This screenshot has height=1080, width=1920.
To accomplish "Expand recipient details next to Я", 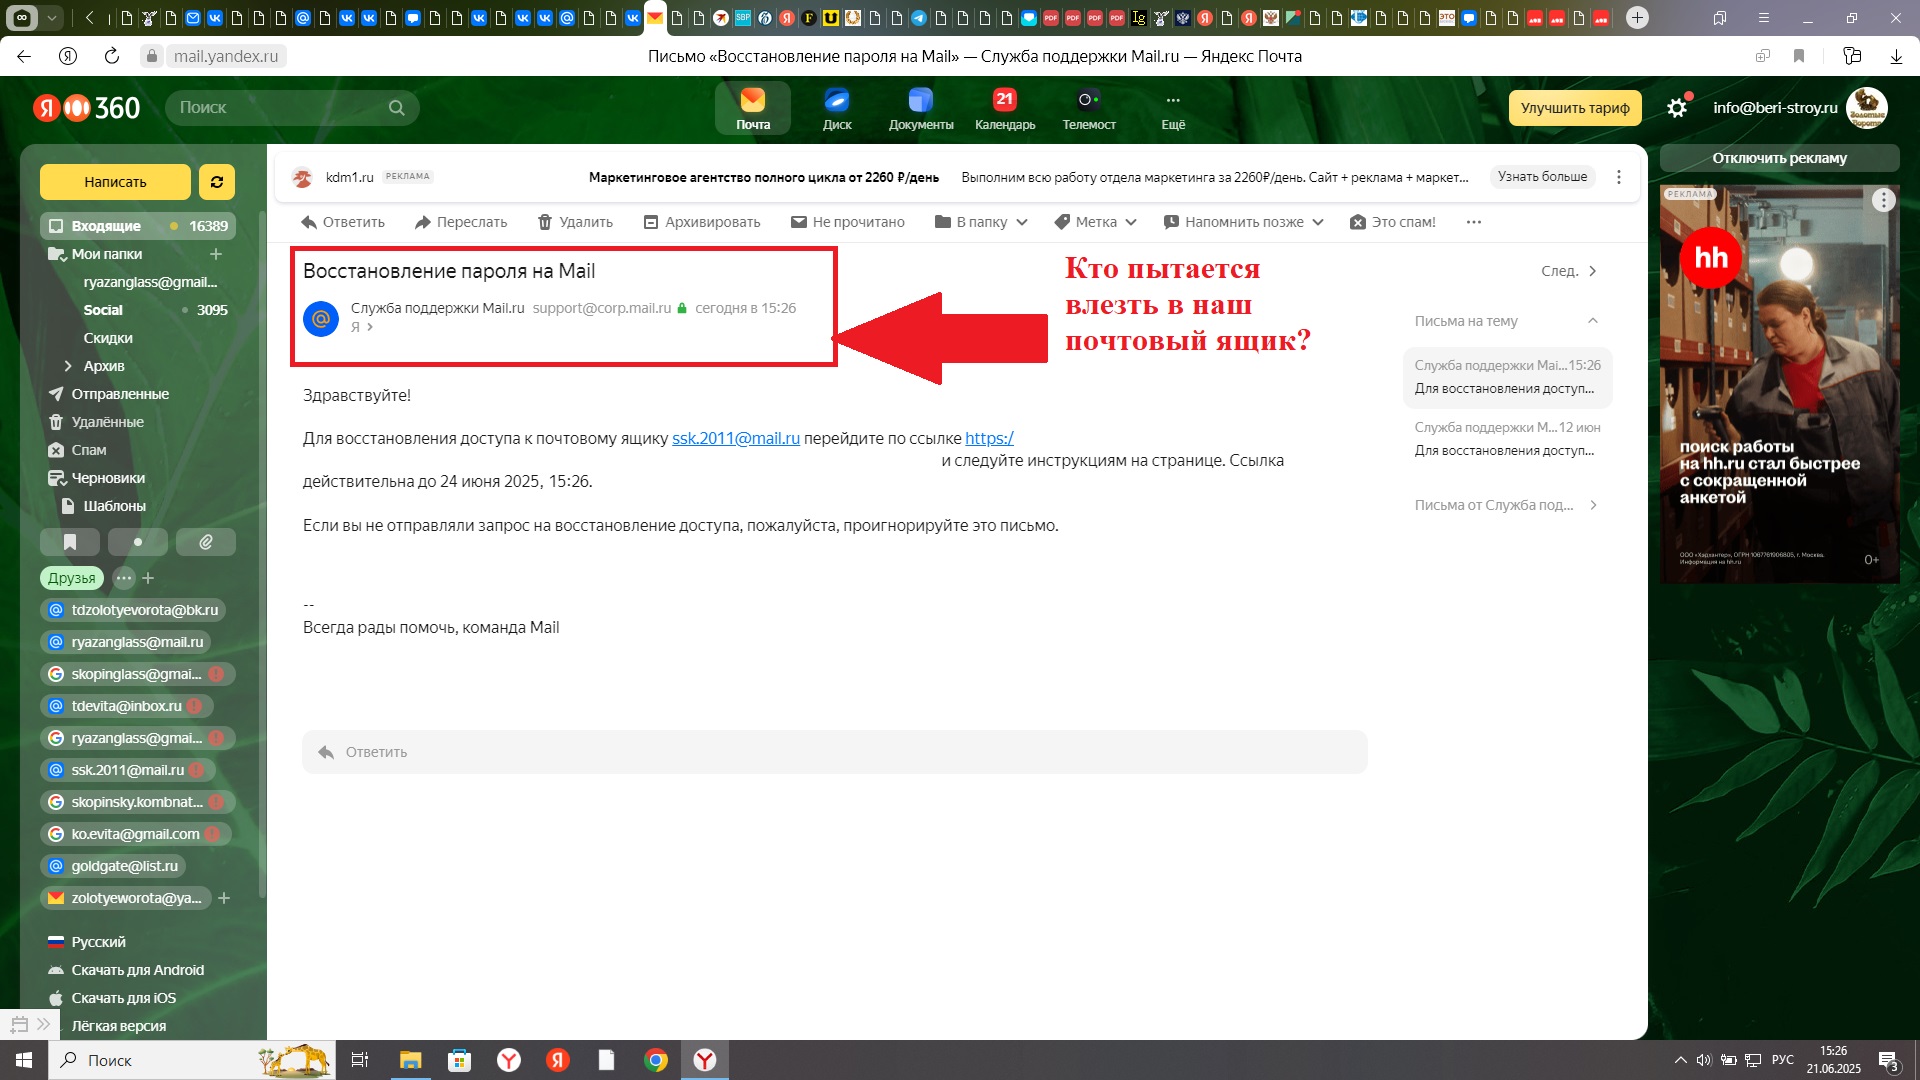I will point(370,327).
